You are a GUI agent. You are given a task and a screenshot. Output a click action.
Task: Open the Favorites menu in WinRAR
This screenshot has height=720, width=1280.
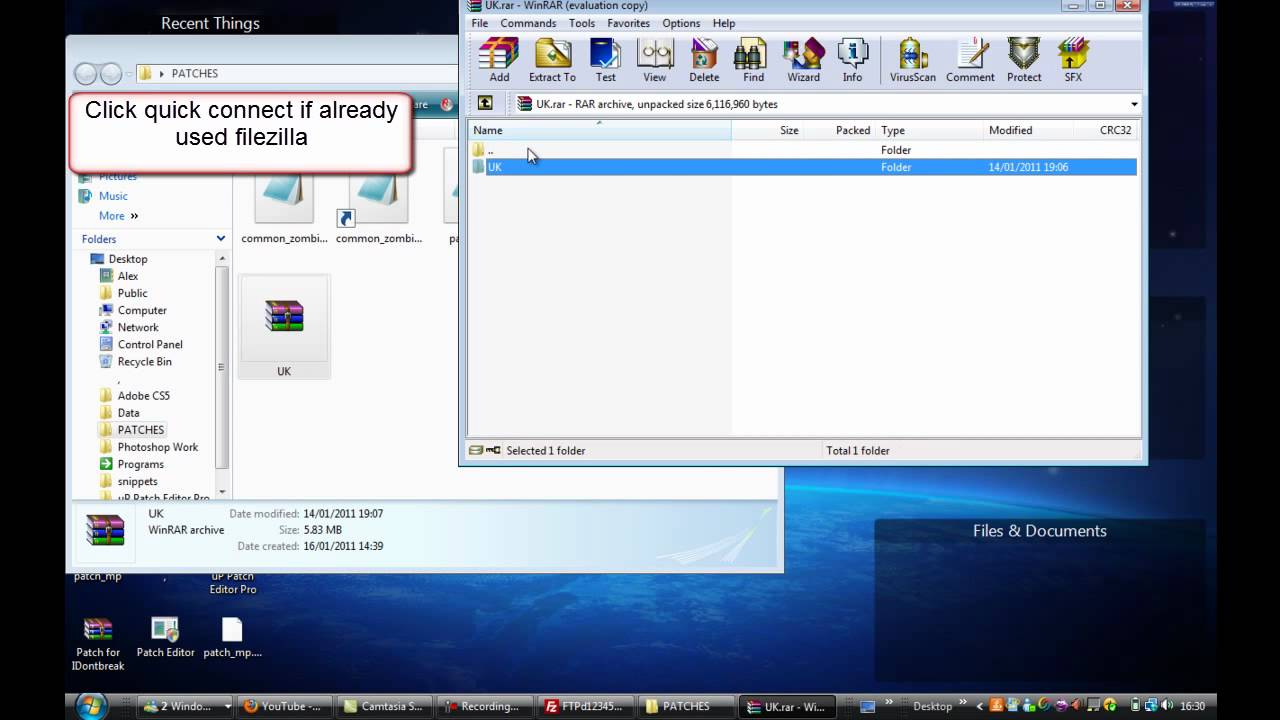tap(628, 23)
